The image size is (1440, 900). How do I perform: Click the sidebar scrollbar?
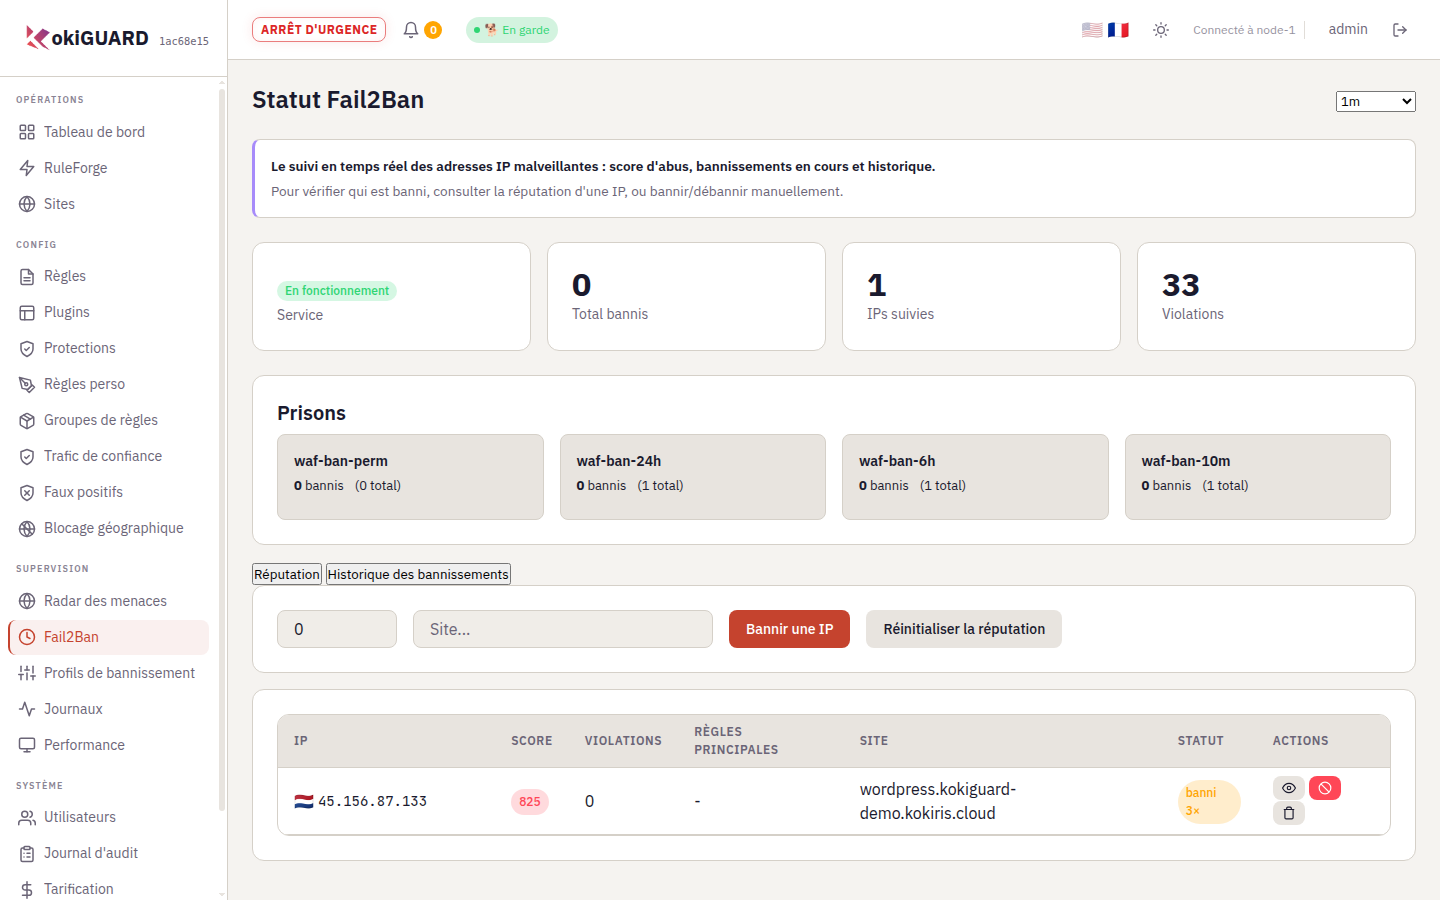click(221, 450)
